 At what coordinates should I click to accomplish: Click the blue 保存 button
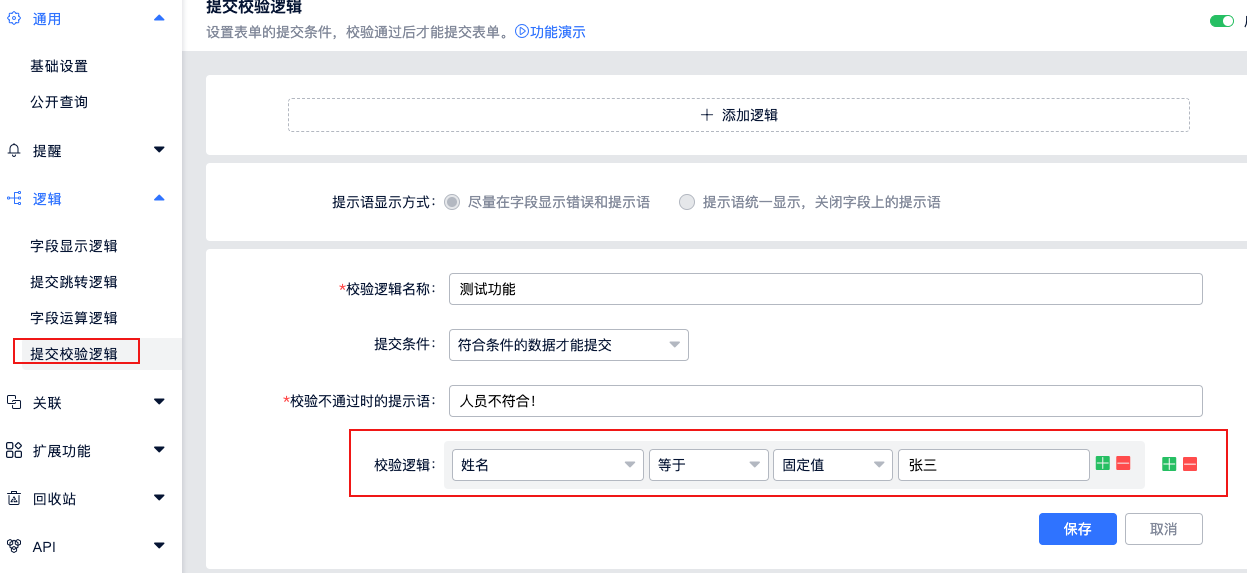coord(1077,529)
